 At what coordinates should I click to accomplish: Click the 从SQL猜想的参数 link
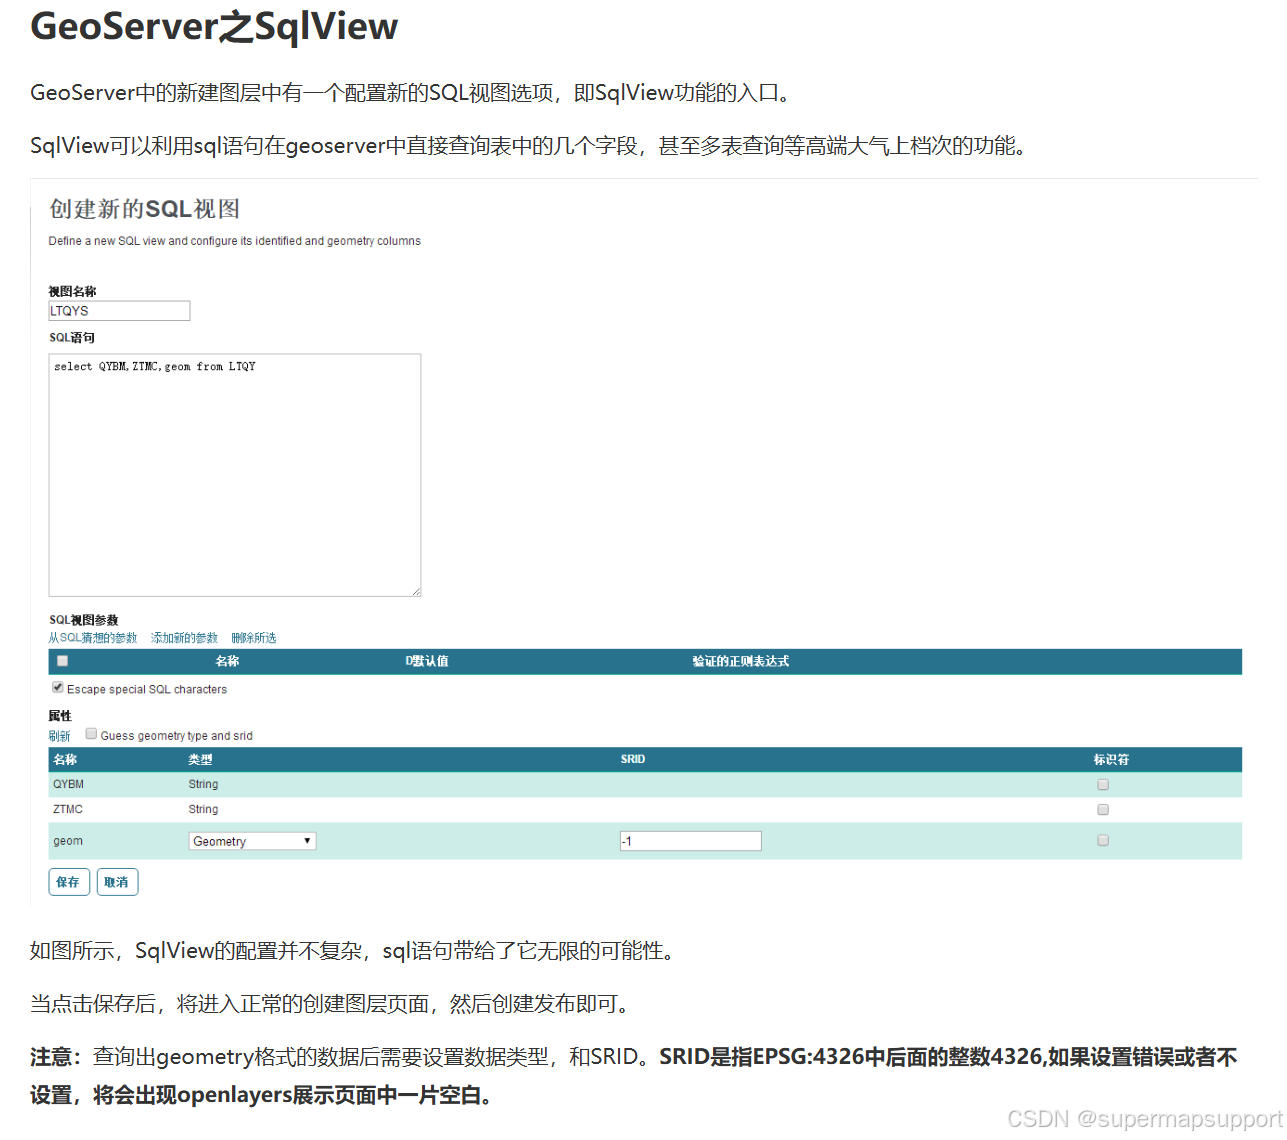(x=93, y=638)
